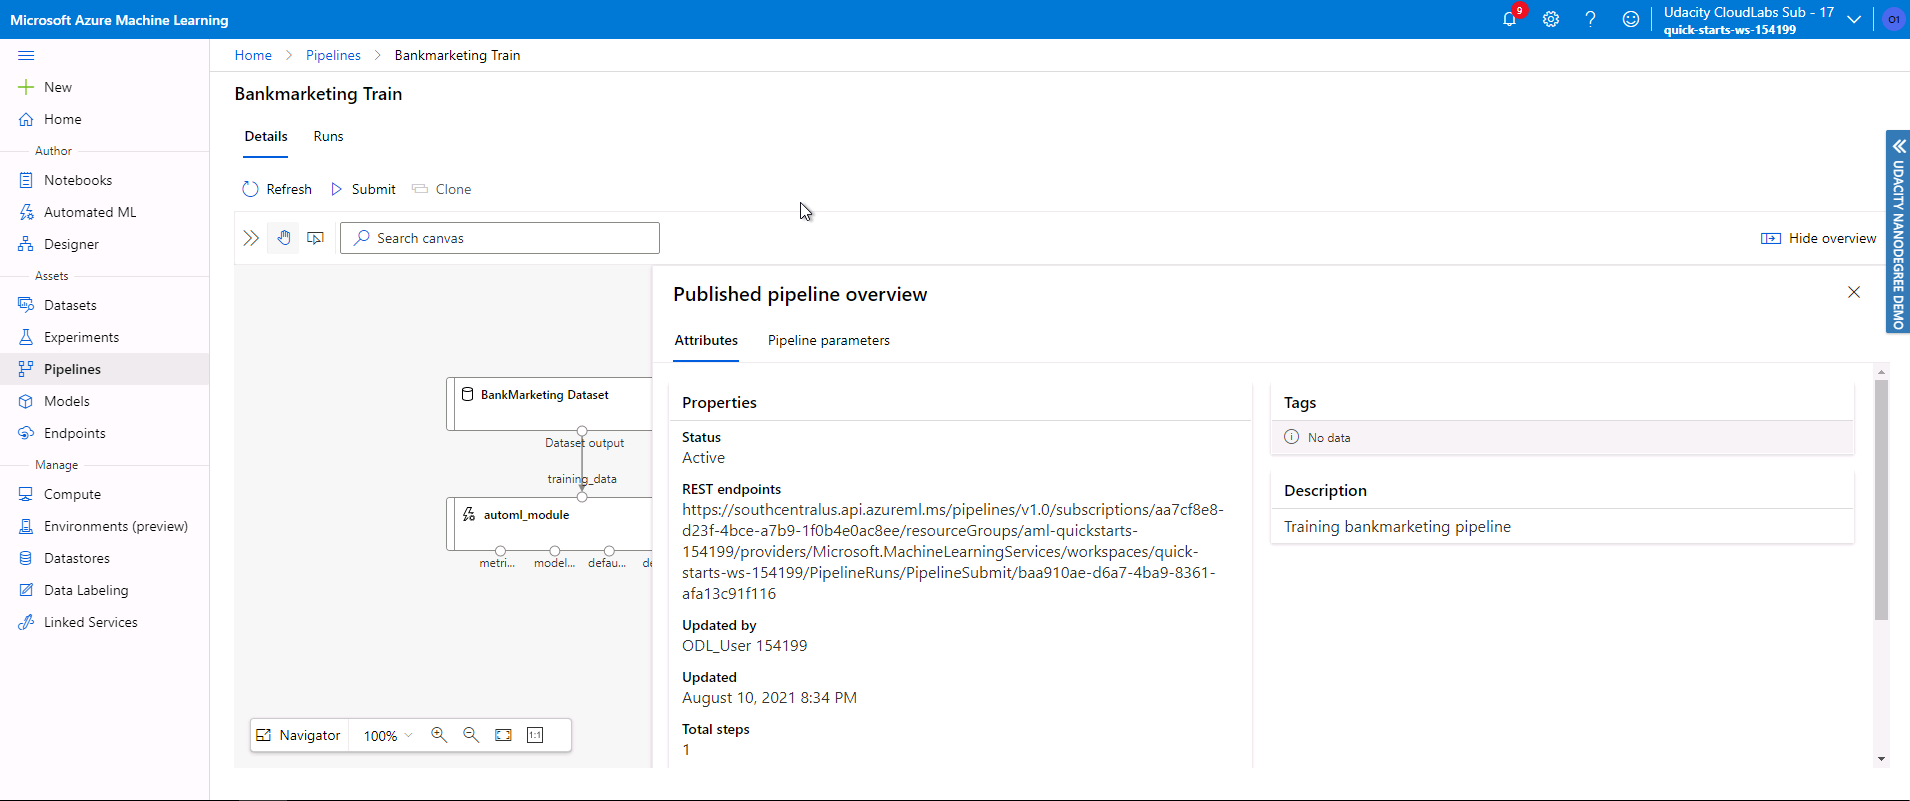Switch to the Runs tab
The height and width of the screenshot is (801, 1910).
click(328, 137)
